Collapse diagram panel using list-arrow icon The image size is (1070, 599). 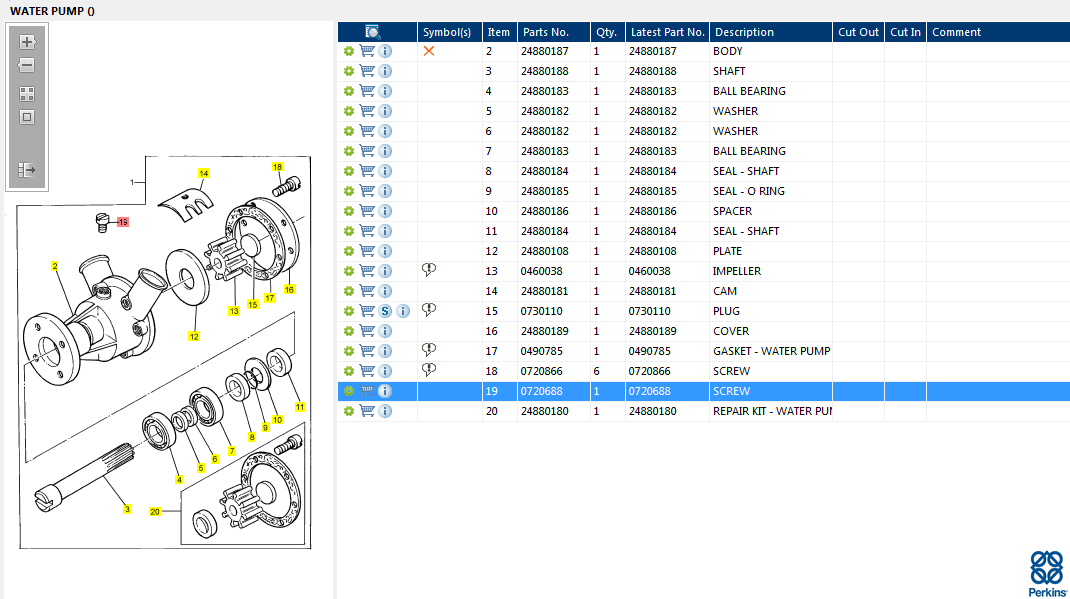(27, 170)
